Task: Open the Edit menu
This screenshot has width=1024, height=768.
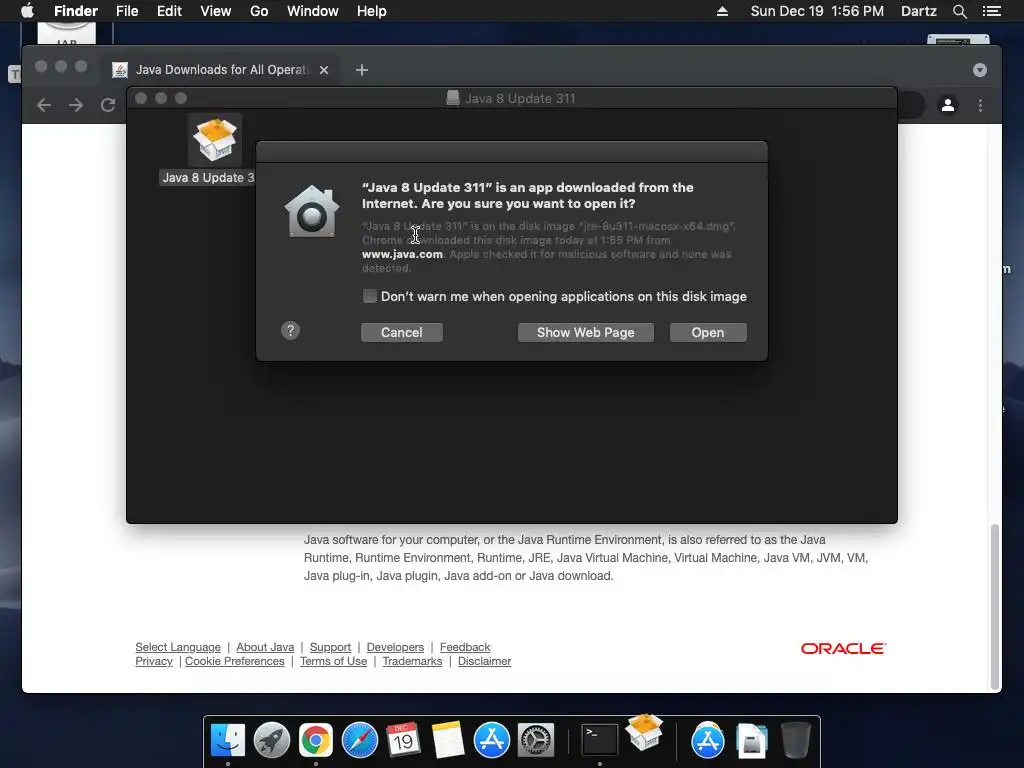Action: [x=169, y=11]
